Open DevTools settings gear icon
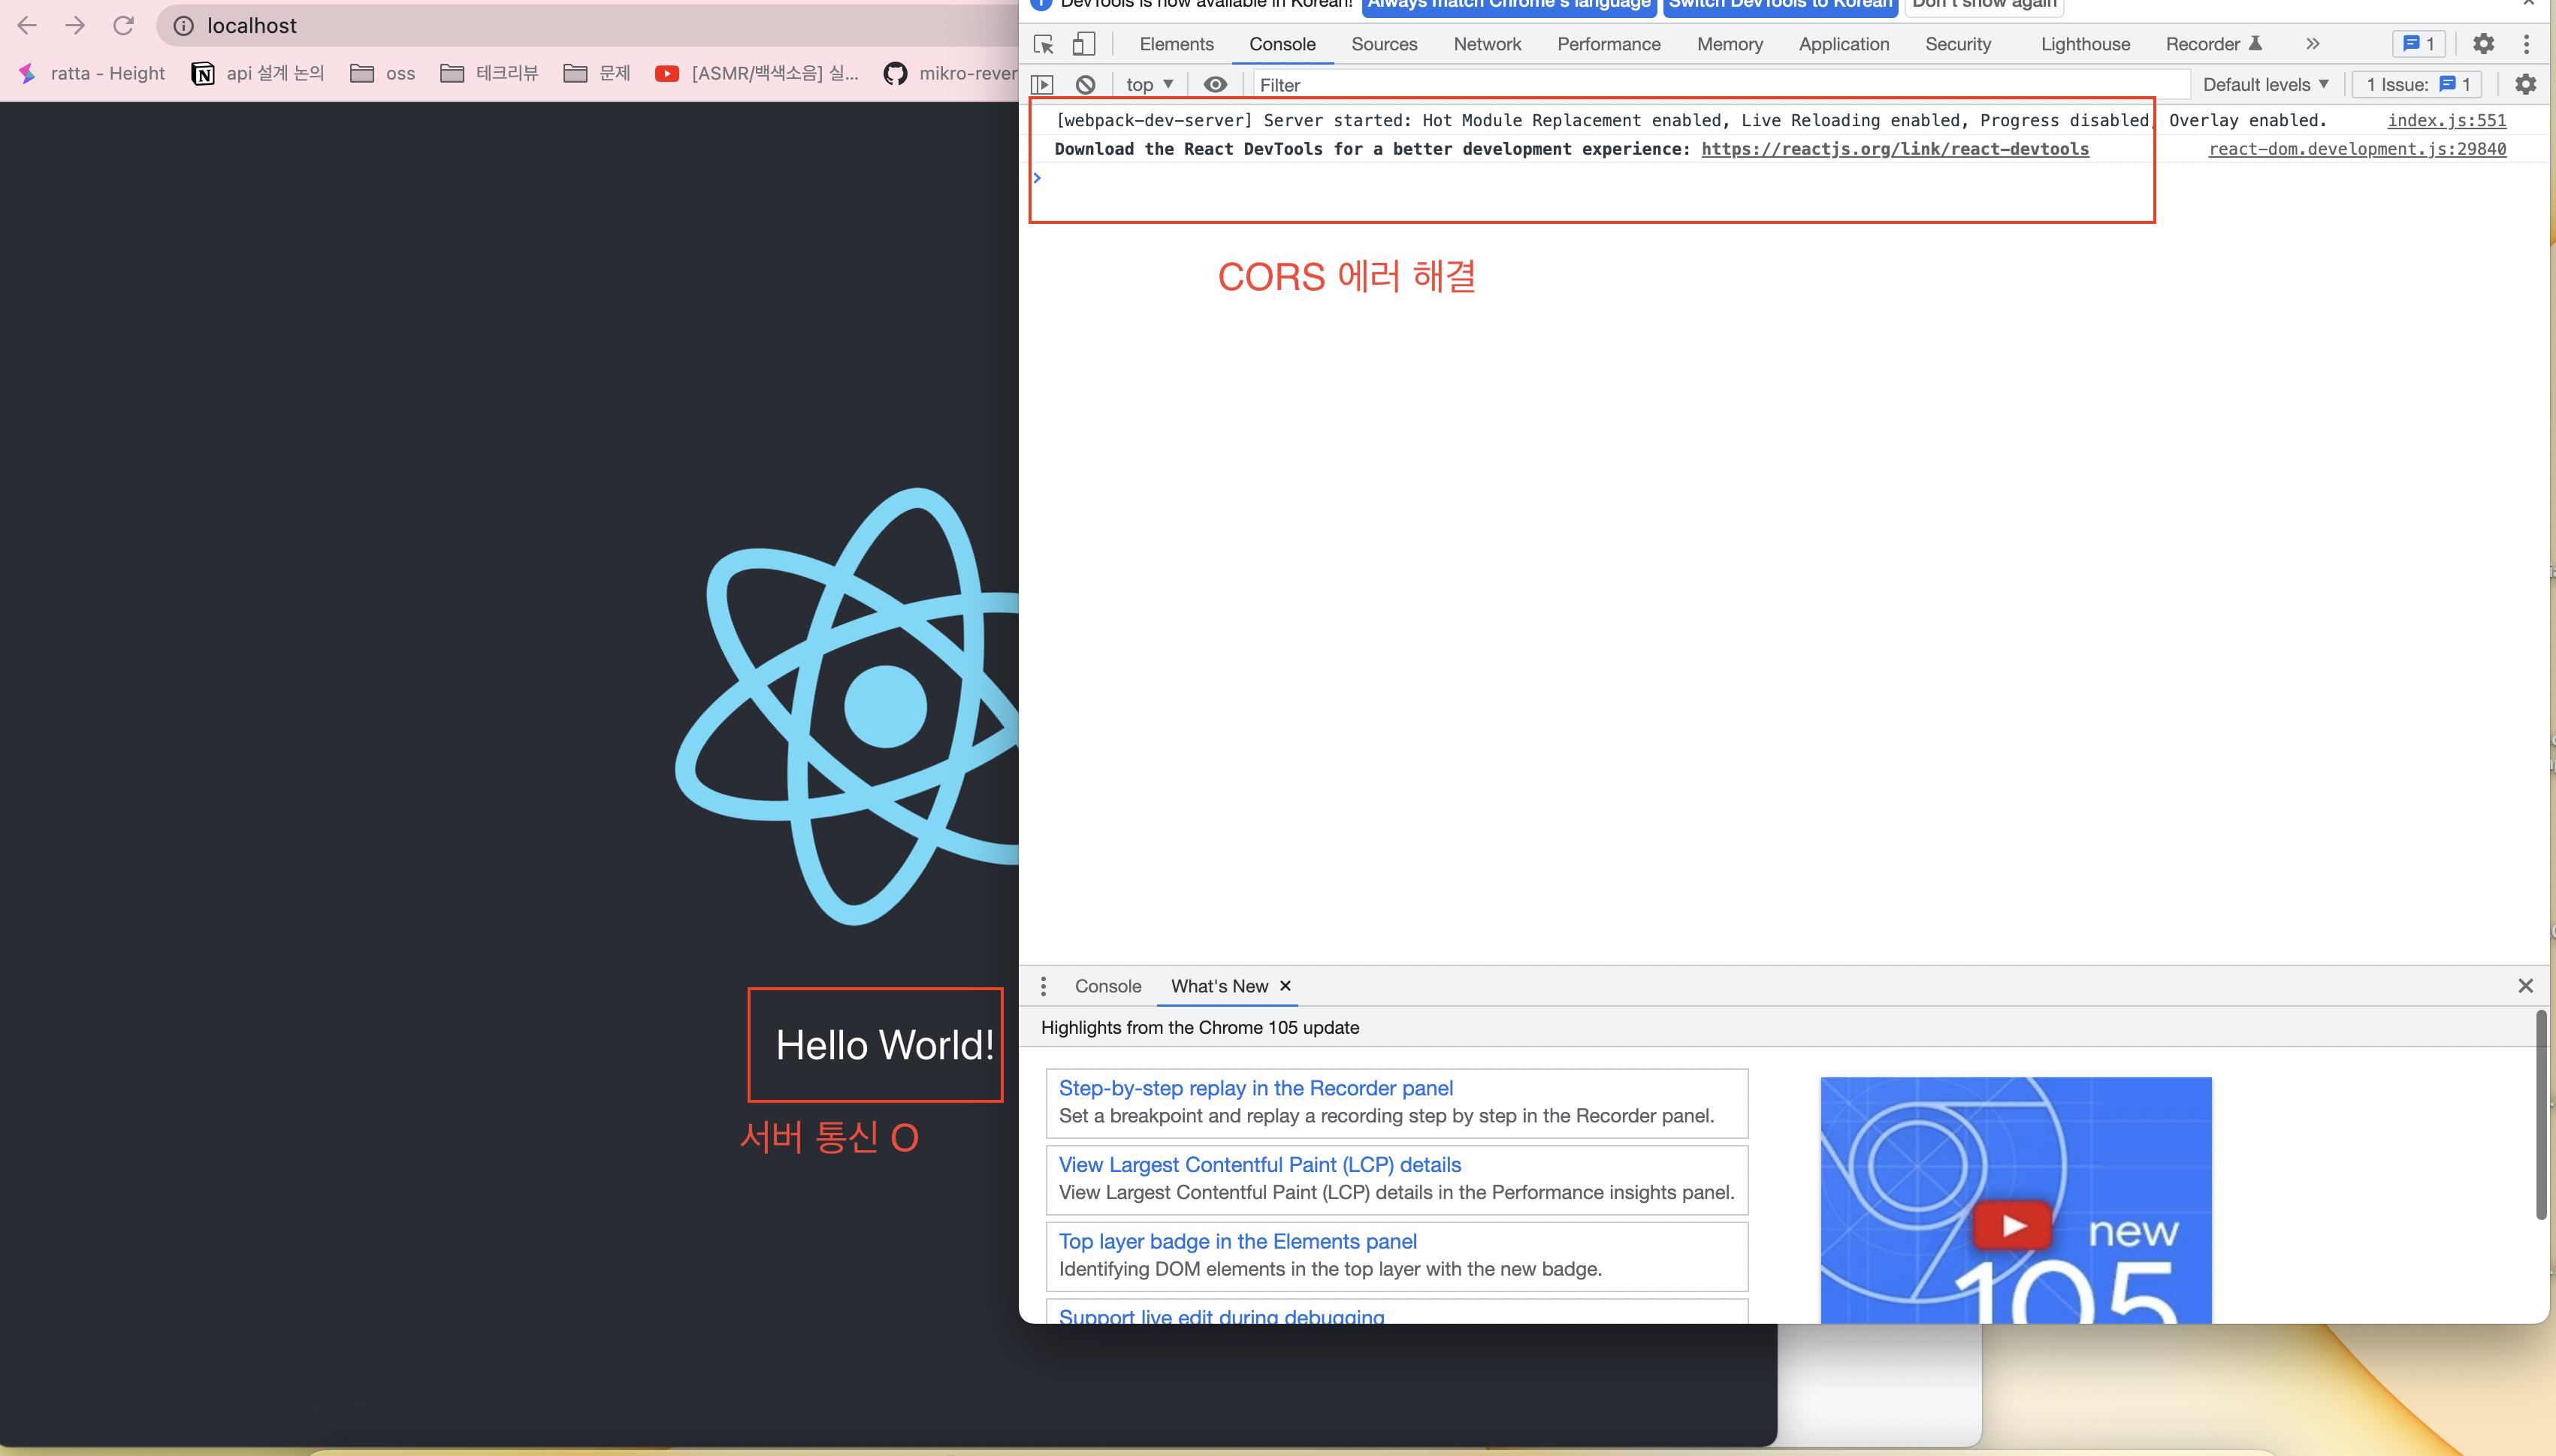Screen dimensions: 2556x1456 coord(2483,44)
